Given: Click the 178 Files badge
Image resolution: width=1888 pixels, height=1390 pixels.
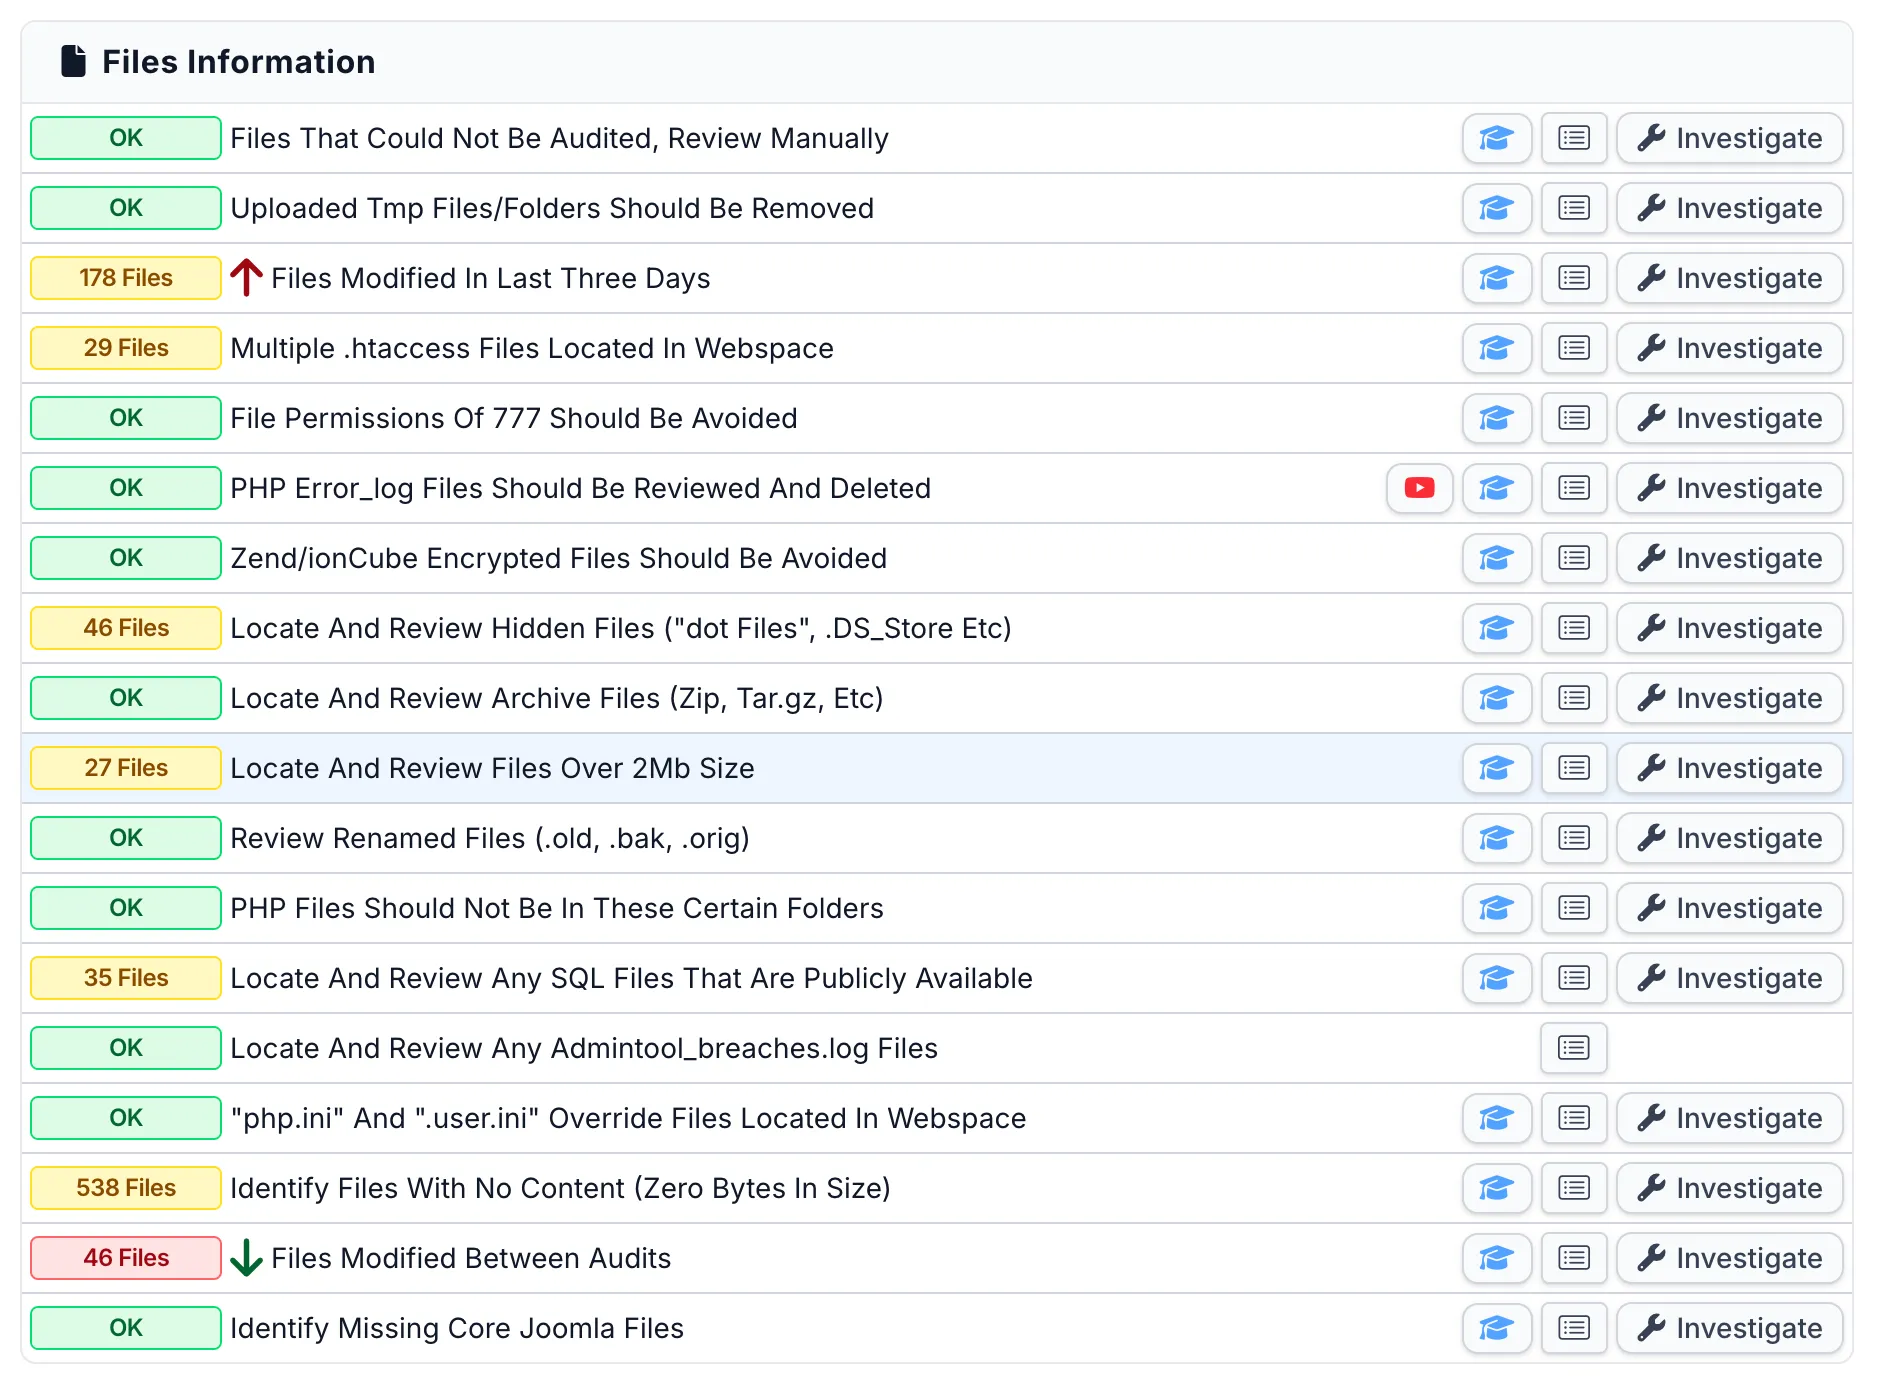Looking at the screenshot, I should 125,278.
